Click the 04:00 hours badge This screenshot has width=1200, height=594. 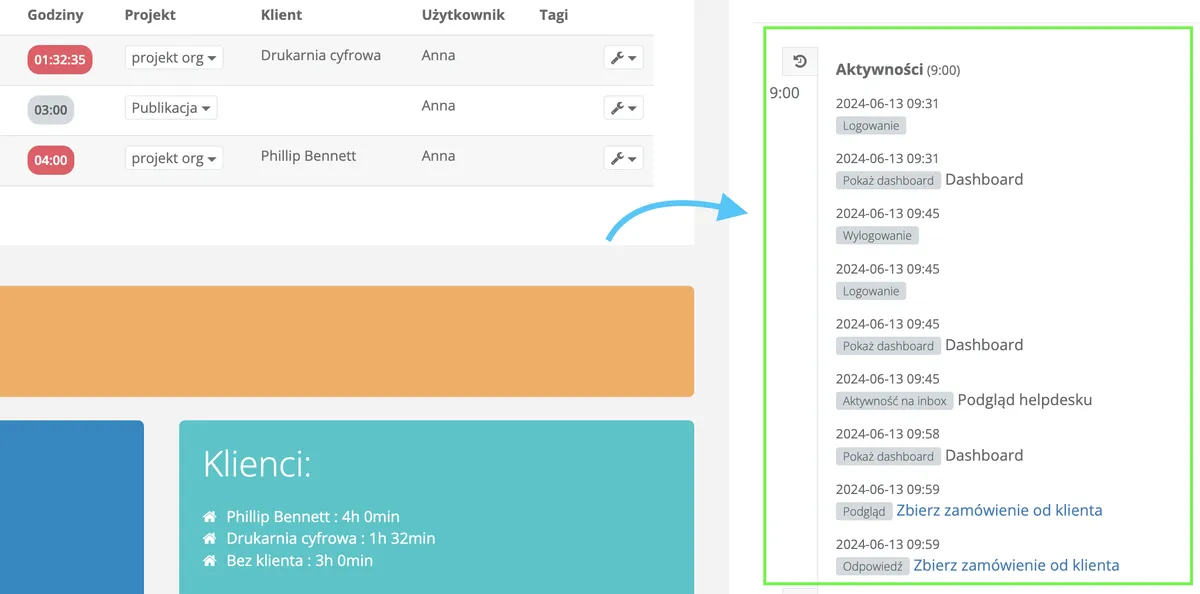[51, 159]
